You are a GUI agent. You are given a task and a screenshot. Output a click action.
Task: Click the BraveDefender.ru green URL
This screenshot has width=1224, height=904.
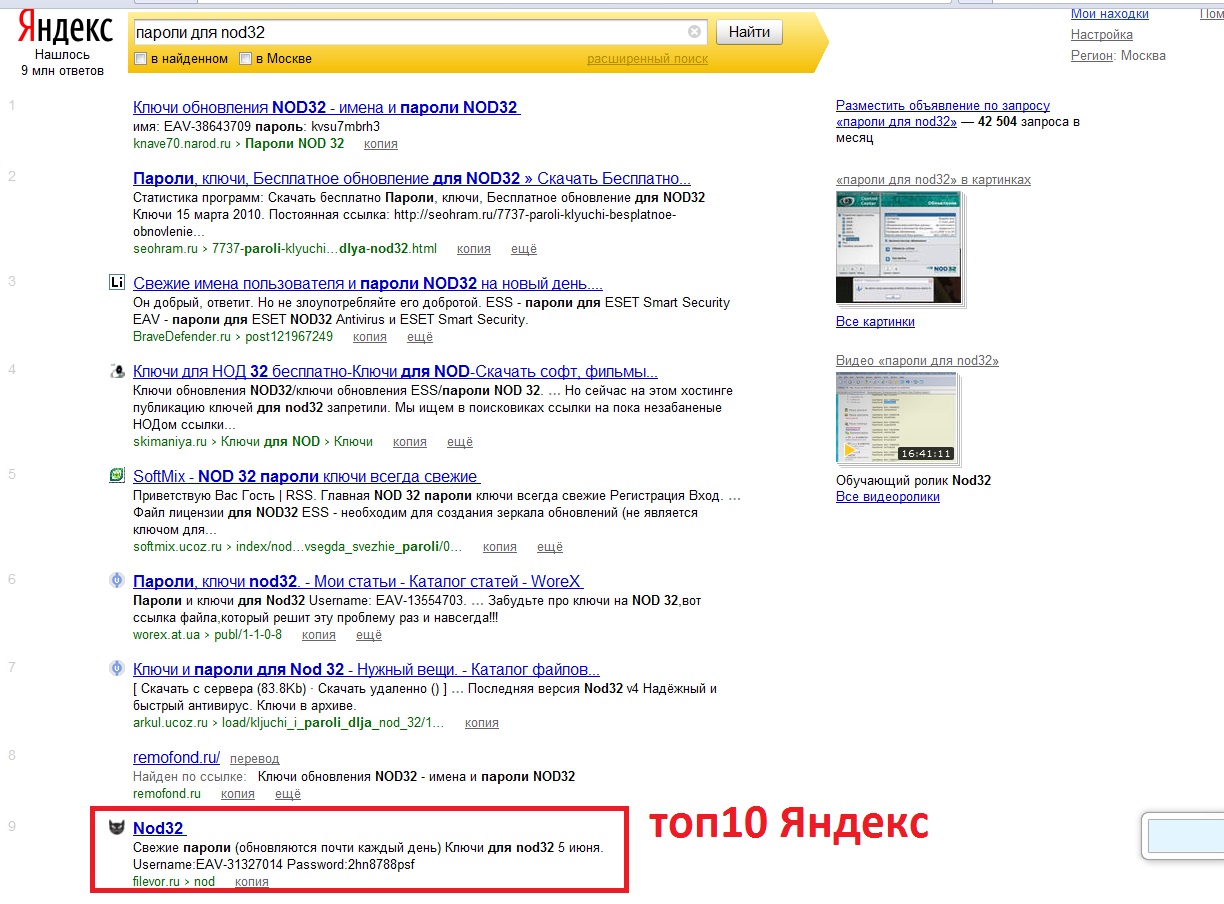tap(182, 337)
